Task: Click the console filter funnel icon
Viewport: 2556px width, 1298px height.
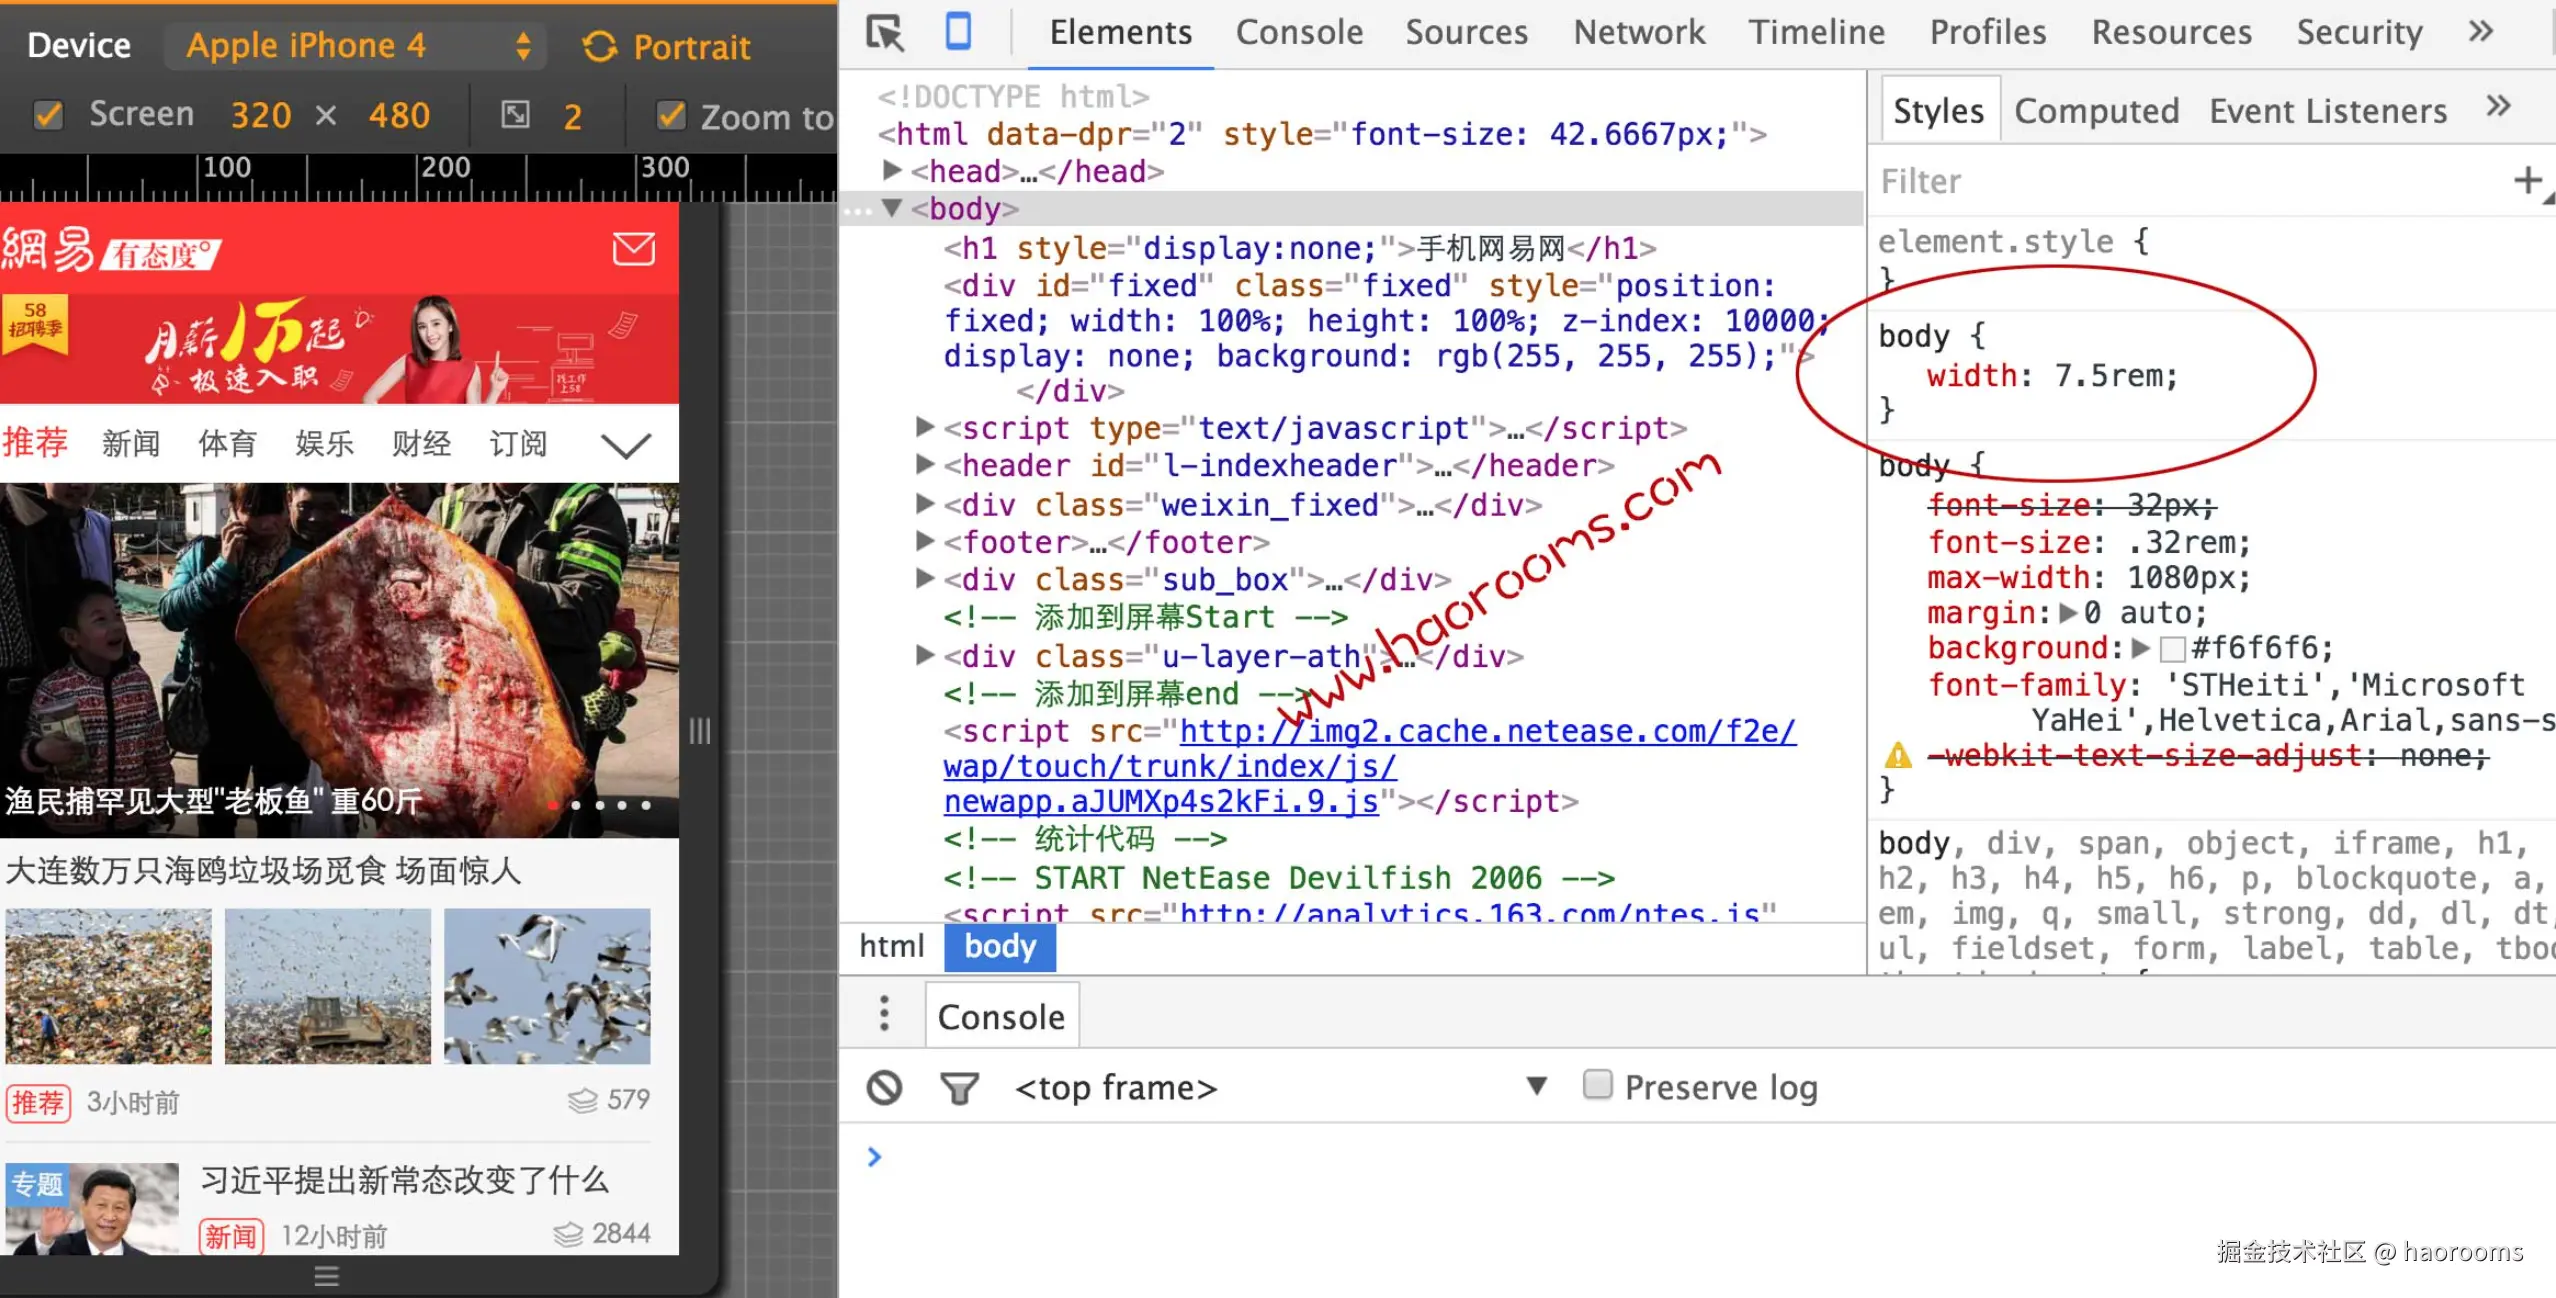Action: pyautogui.click(x=959, y=1087)
